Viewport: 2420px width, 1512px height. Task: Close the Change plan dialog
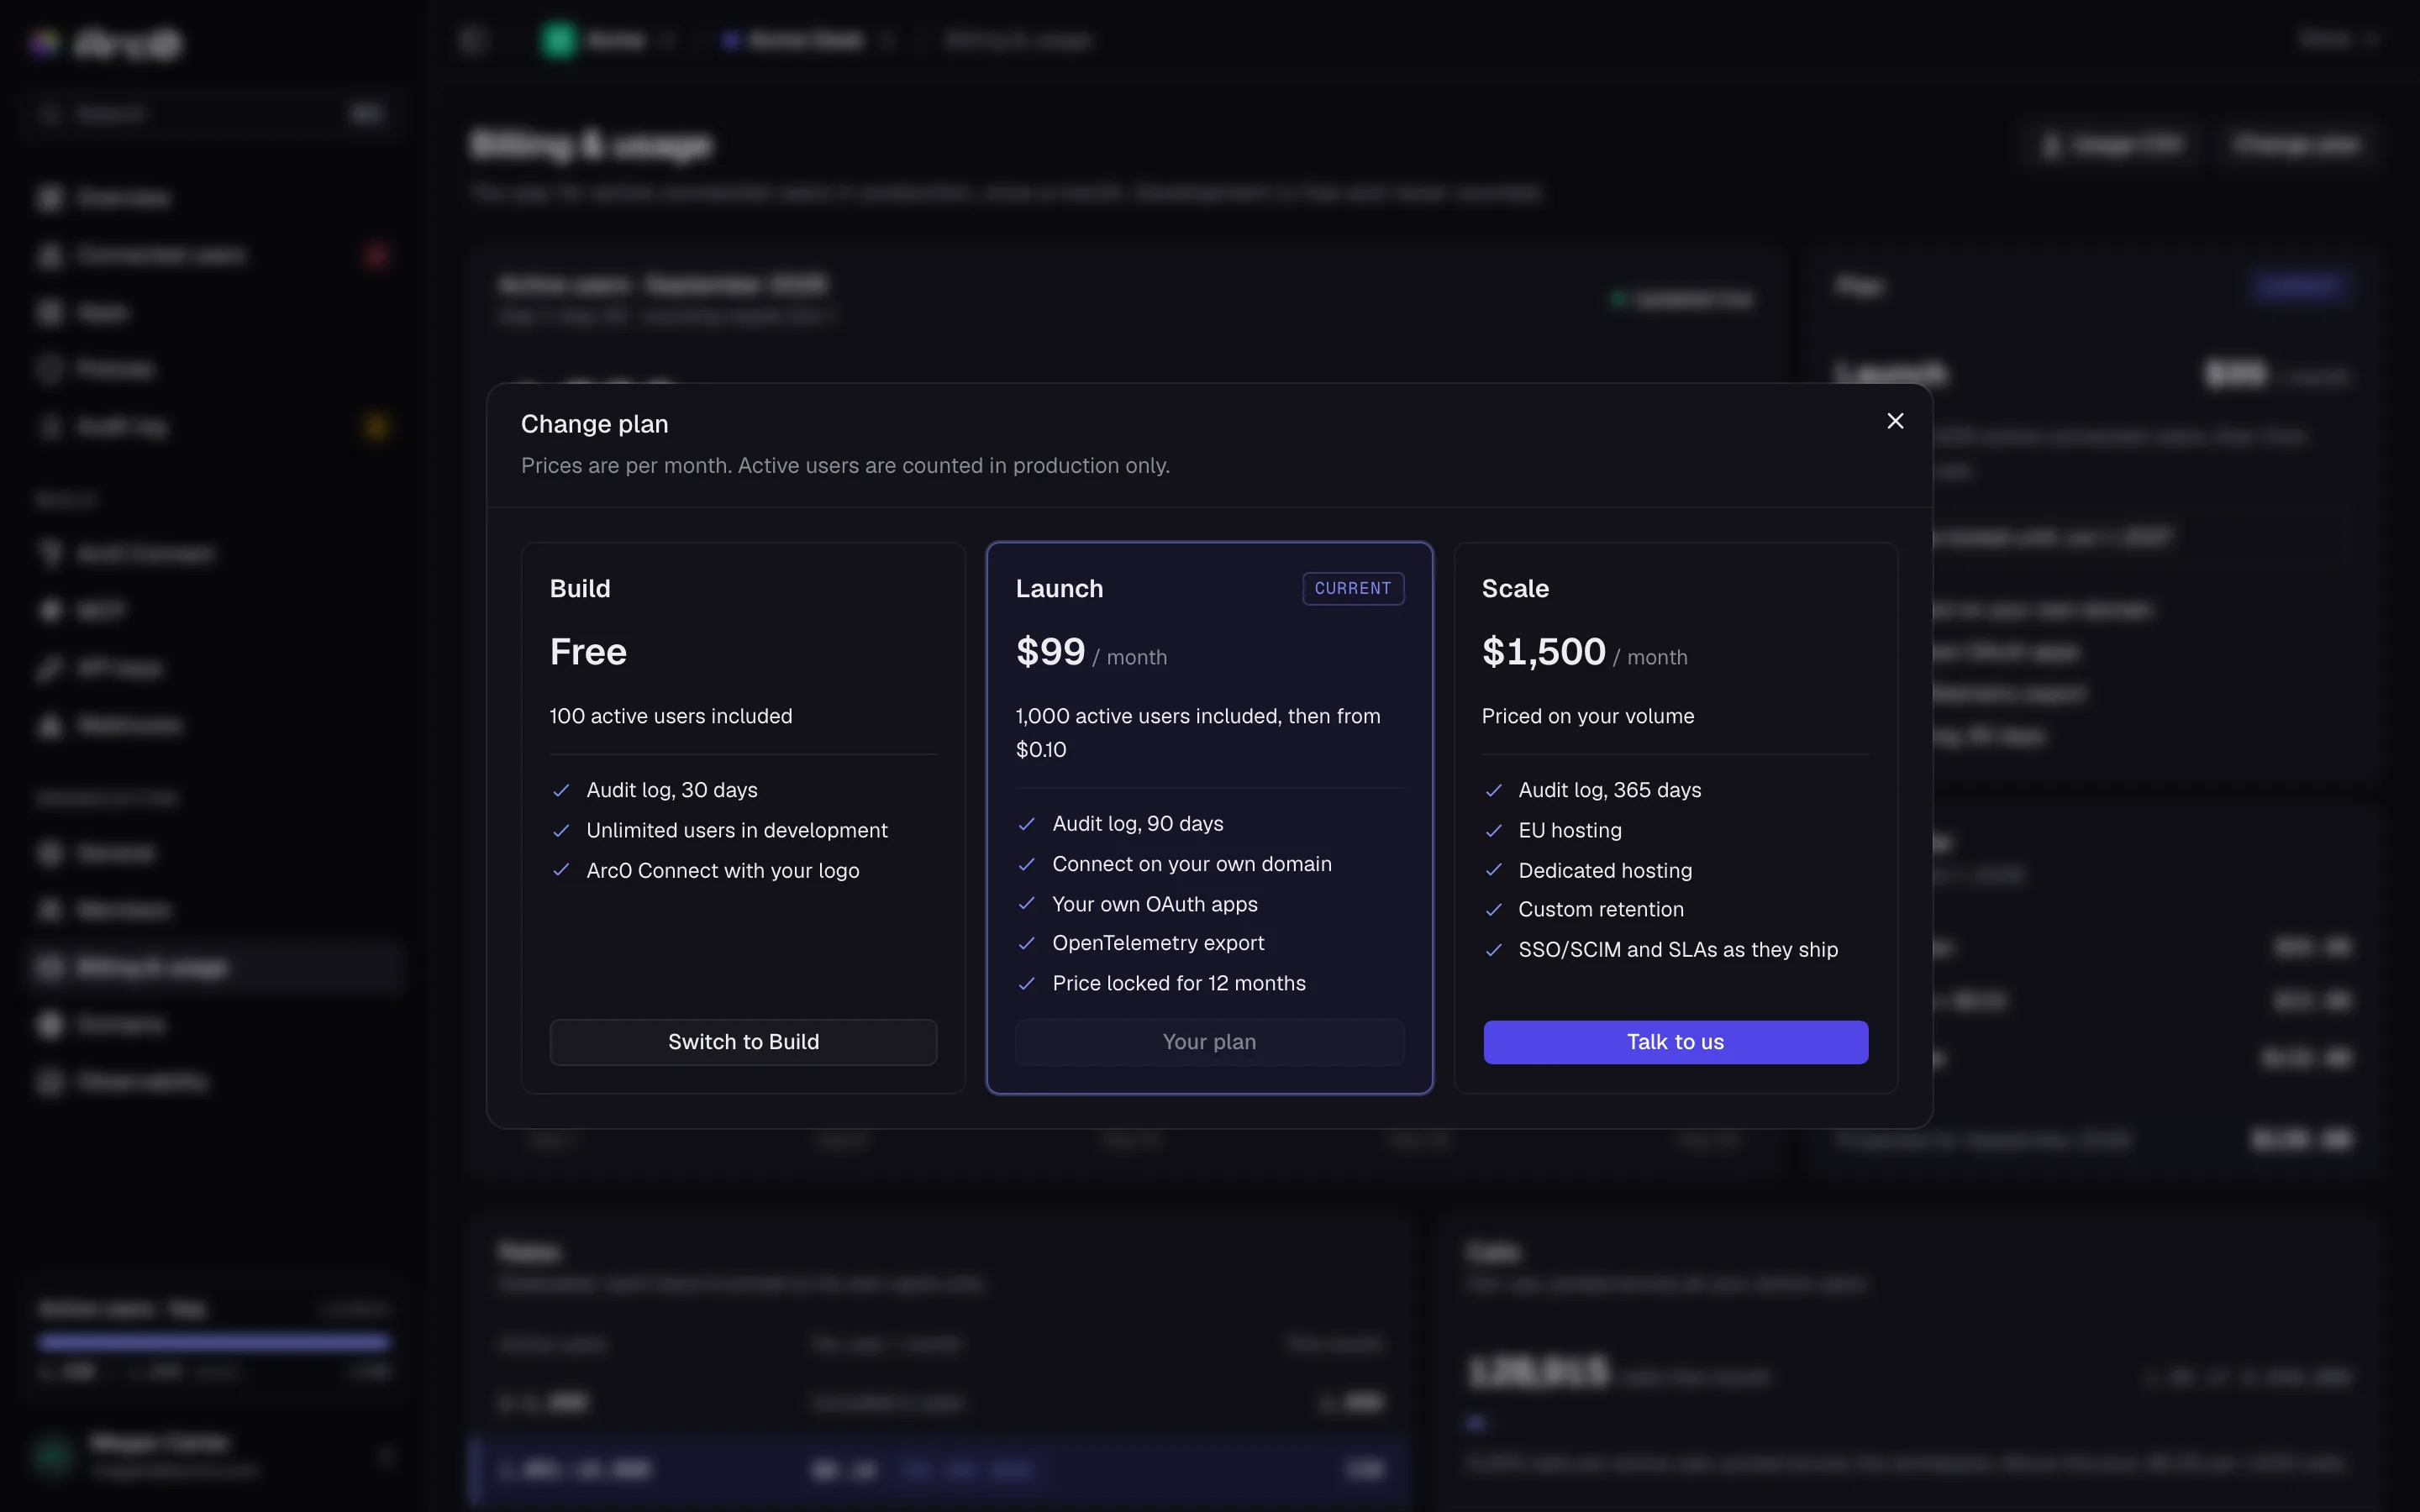1895,421
